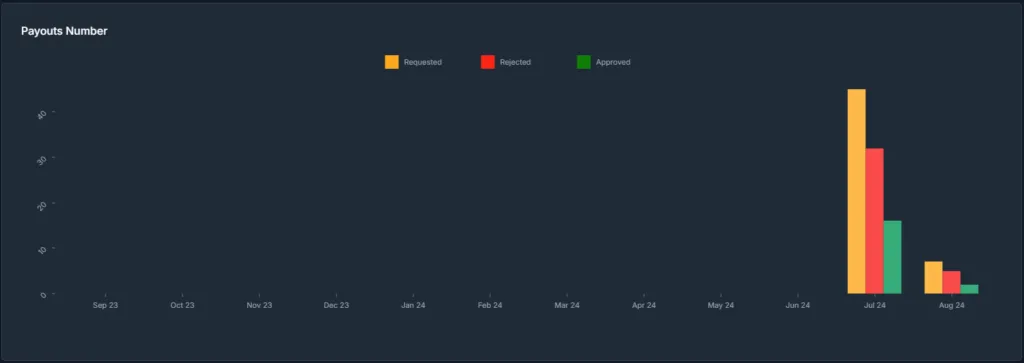Select the Aug 24 green Approved bar
Viewport: 1024px width, 363px height.
pyautogui.click(x=969, y=289)
